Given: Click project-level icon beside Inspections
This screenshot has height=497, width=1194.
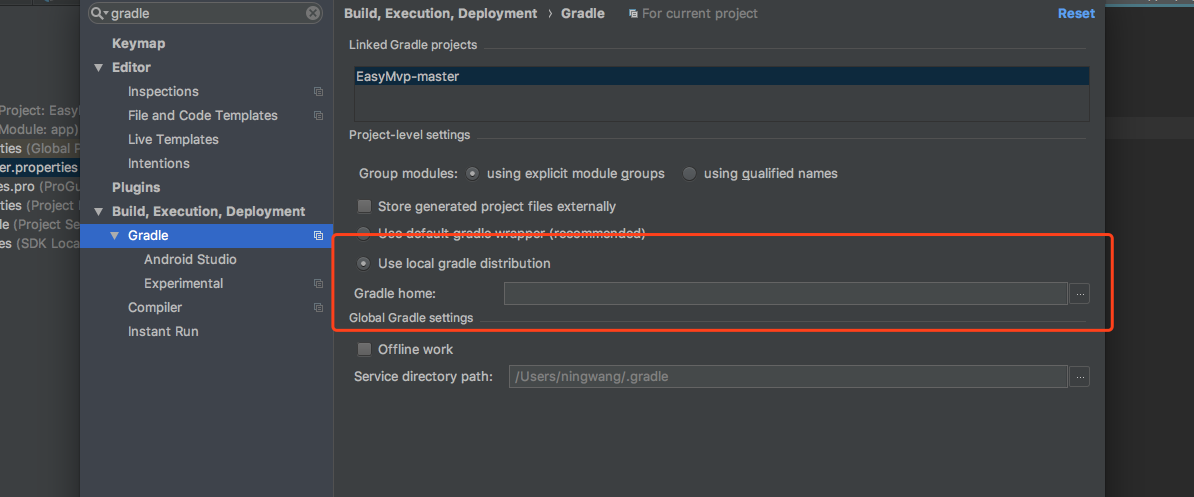Looking at the screenshot, I should coord(318,91).
